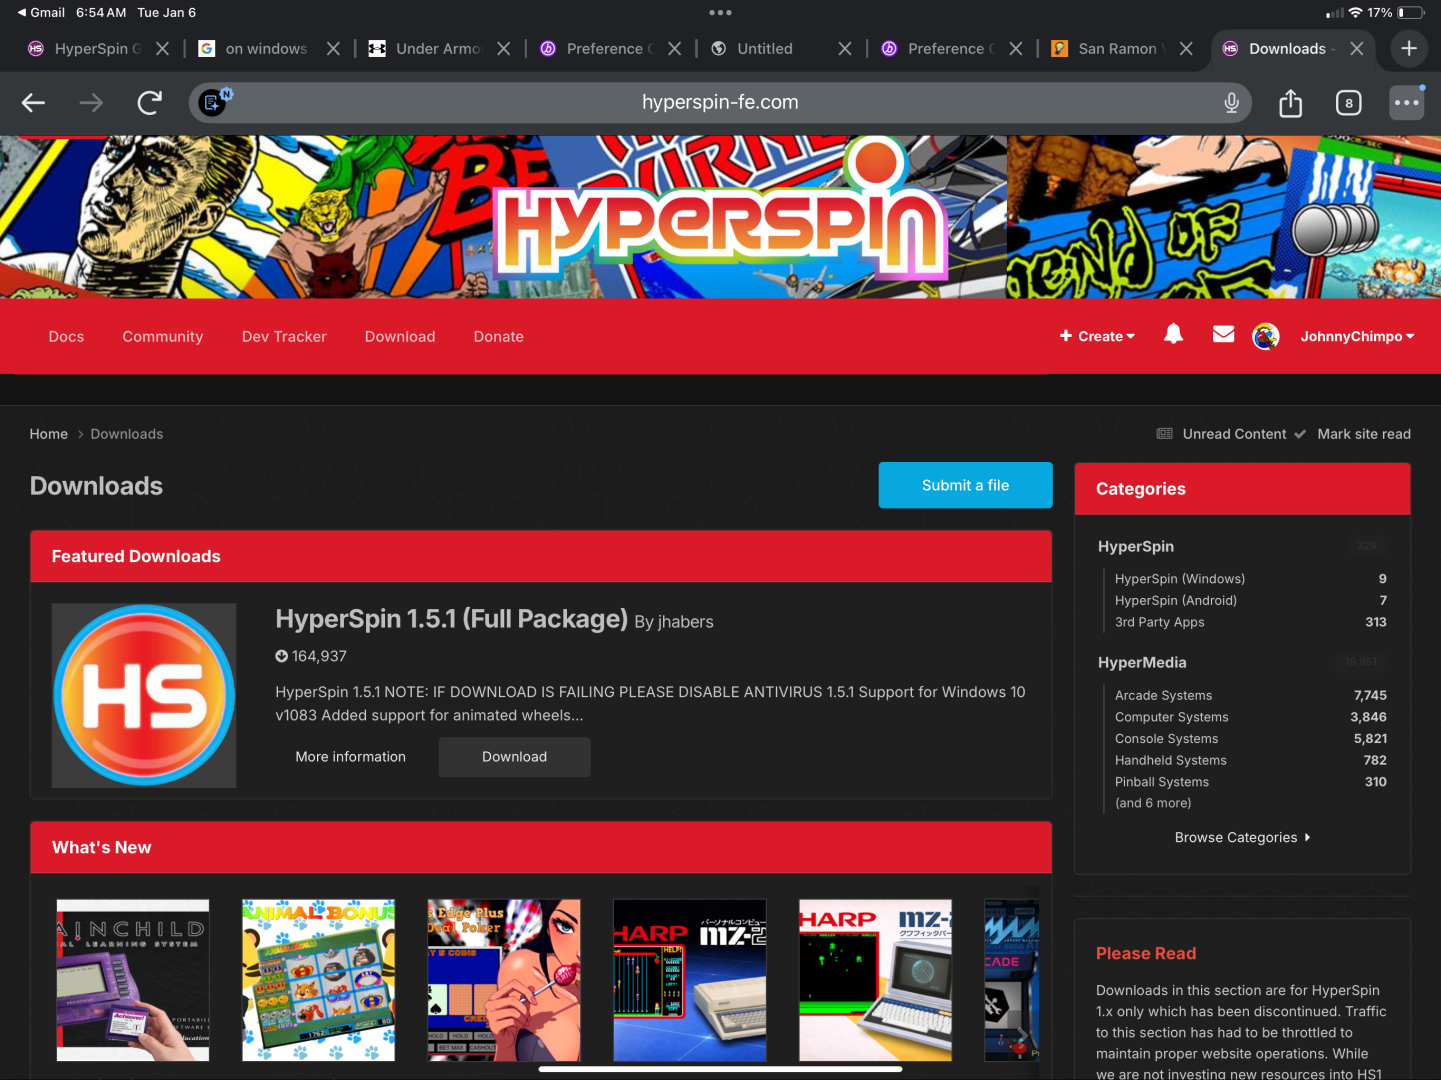Switch to the San Ramon tab
Image resolution: width=1441 pixels, height=1080 pixels.
[1116, 49]
